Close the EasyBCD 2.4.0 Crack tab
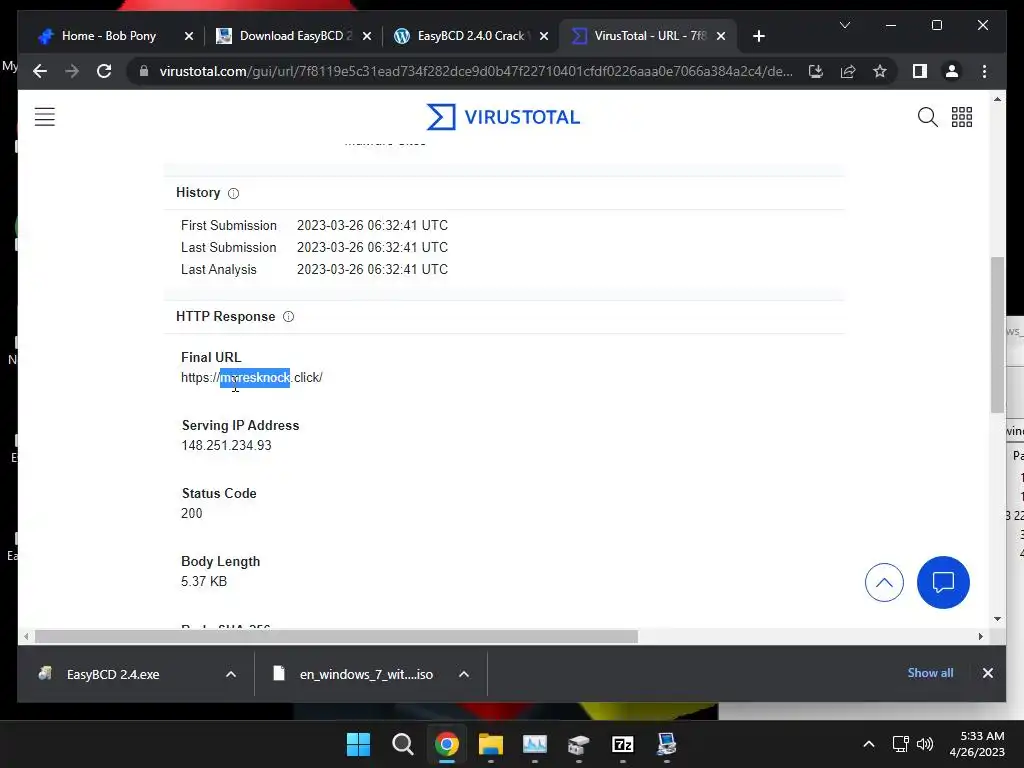The image size is (1024, 768). click(543, 36)
